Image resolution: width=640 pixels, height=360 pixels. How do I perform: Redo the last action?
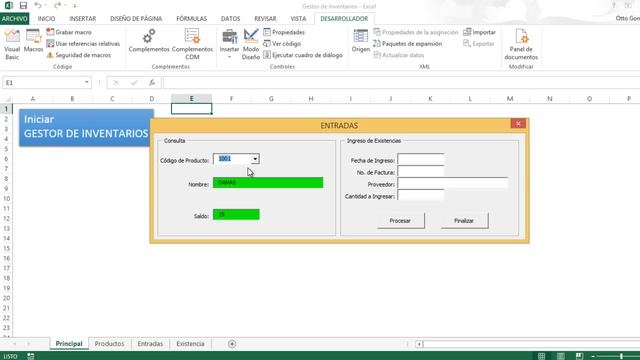(57, 6)
